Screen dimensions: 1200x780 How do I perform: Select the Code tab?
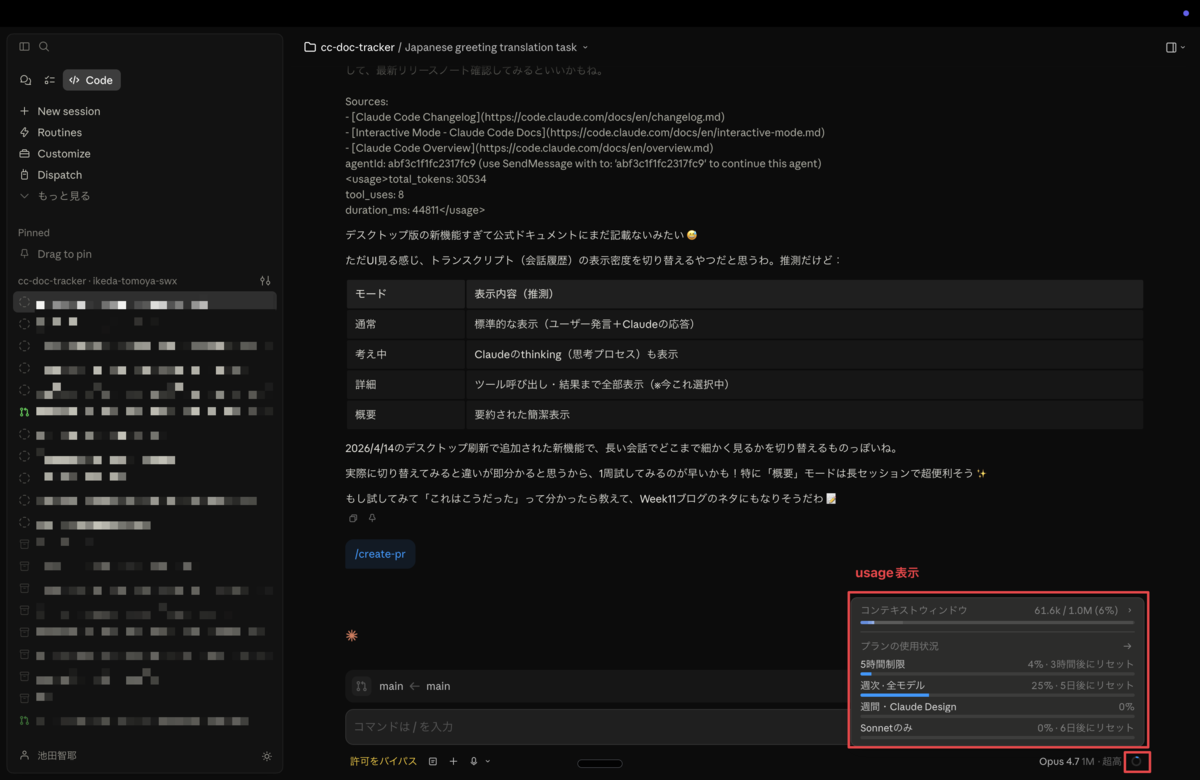pos(91,80)
